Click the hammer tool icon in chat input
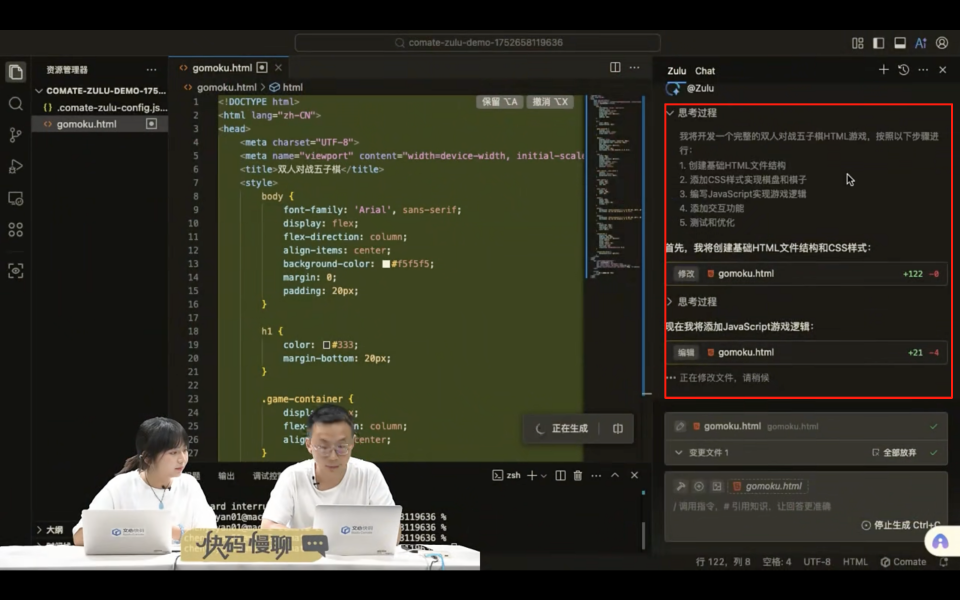The width and height of the screenshot is (960, 600). pos(681,486)
